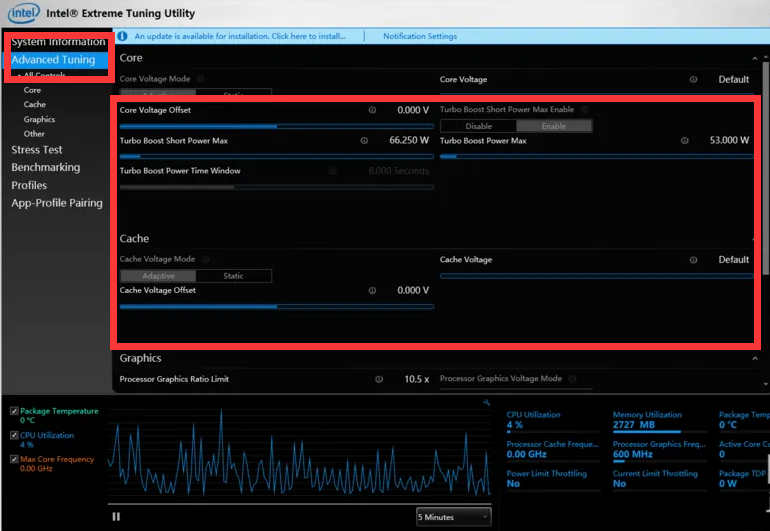This screenshot has height=531, width=770.
Task: Click the 53.000 W value
Action: pyautogui.click(x=729, y=140)
